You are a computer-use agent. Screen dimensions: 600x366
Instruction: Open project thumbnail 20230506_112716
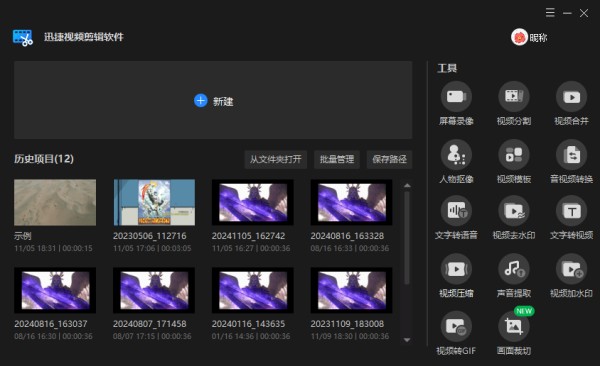coord(154,202)
